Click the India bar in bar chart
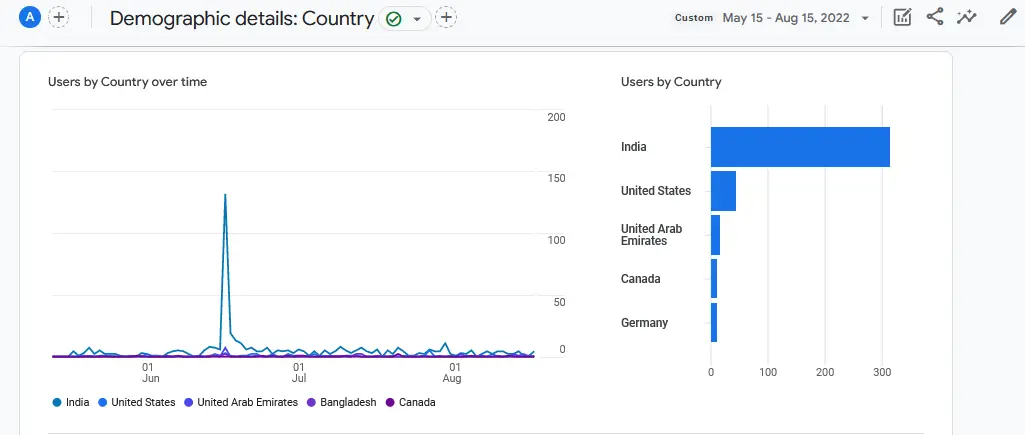This screenshot has height=435, width=1025. pyautogui.click(x=800, y=147)
